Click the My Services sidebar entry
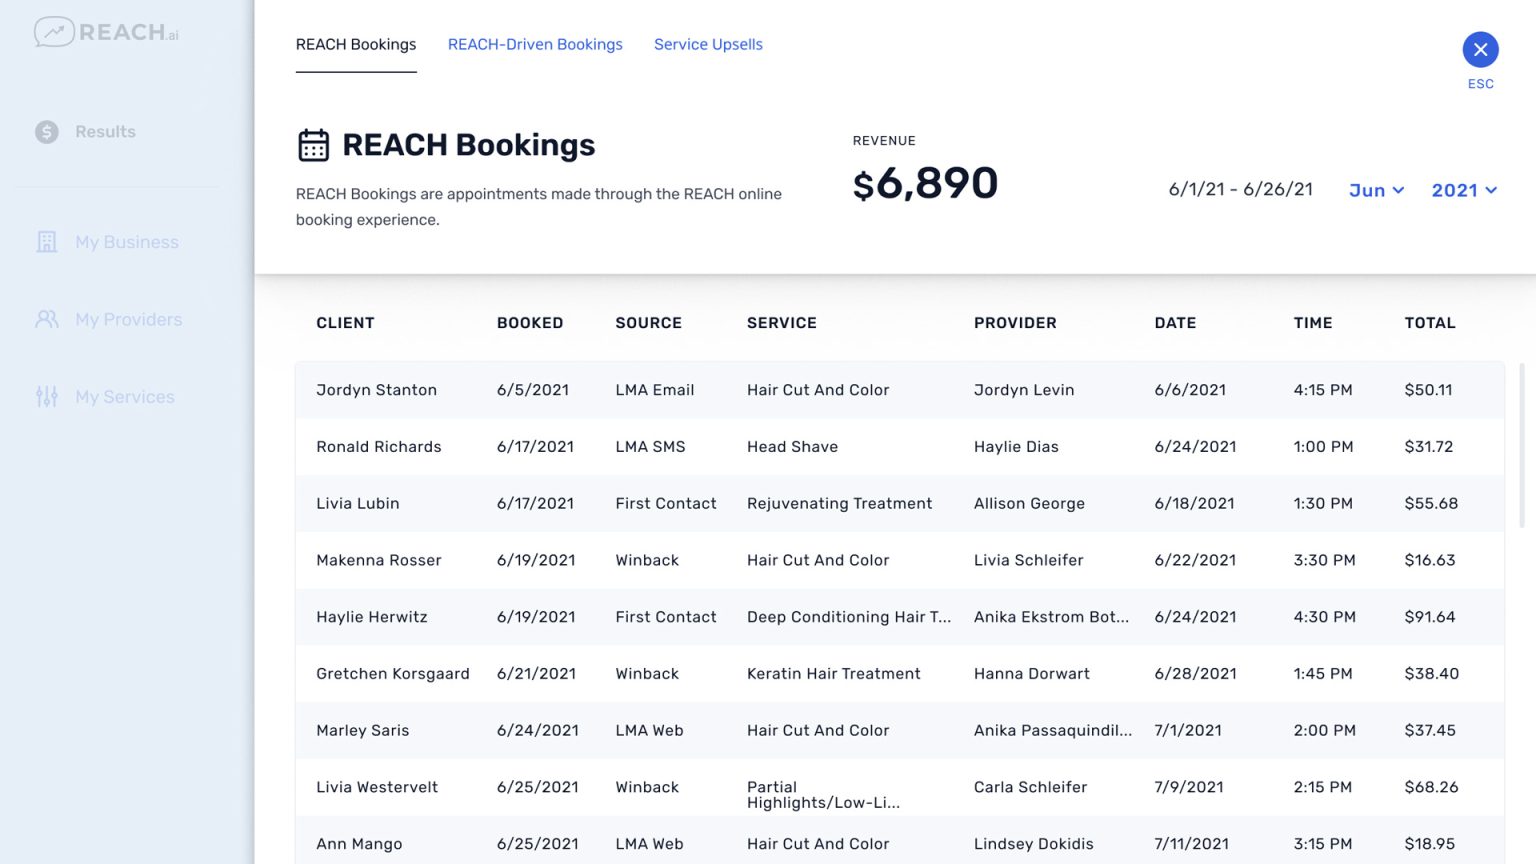The height and width of the screenshot is (864, 1536). click(124, 396)
